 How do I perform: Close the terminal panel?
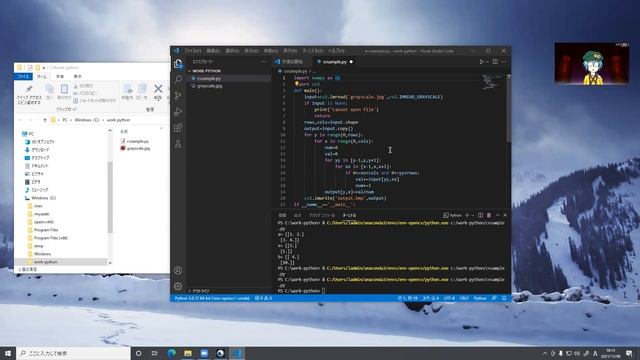coord(505,215)
